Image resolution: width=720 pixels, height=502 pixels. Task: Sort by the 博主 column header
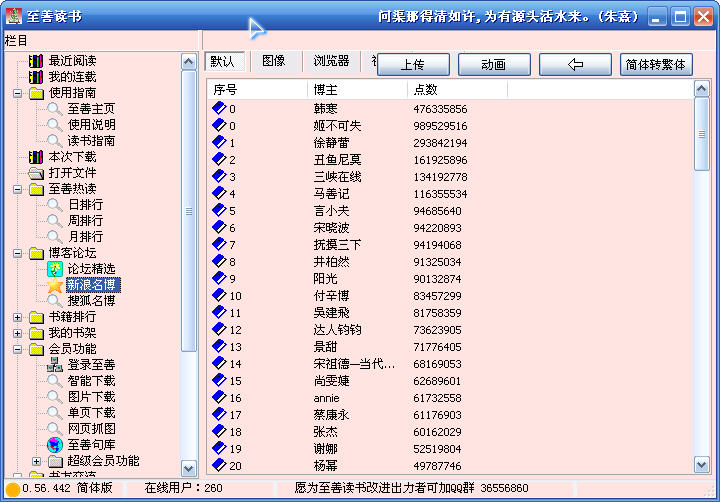tap(357, 90)
